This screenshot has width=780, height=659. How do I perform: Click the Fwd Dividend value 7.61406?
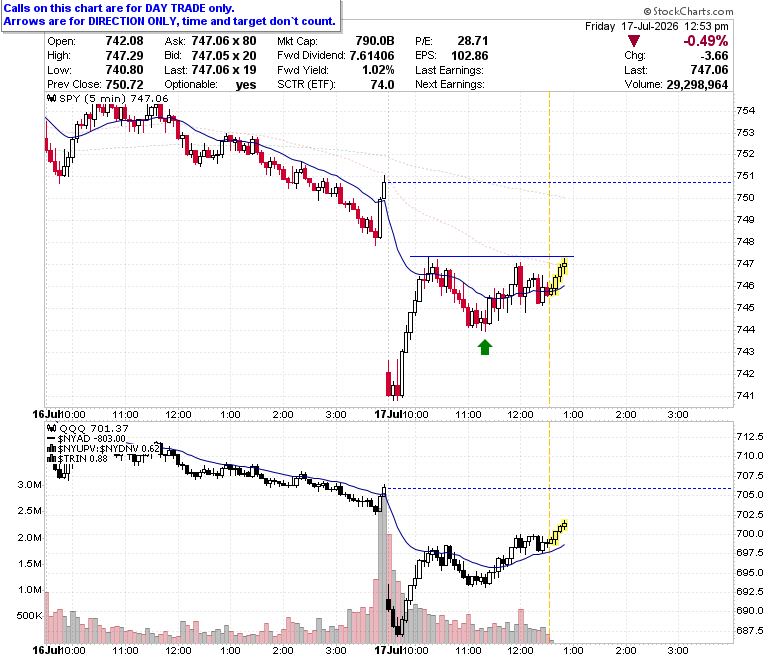tap(372, 55)
